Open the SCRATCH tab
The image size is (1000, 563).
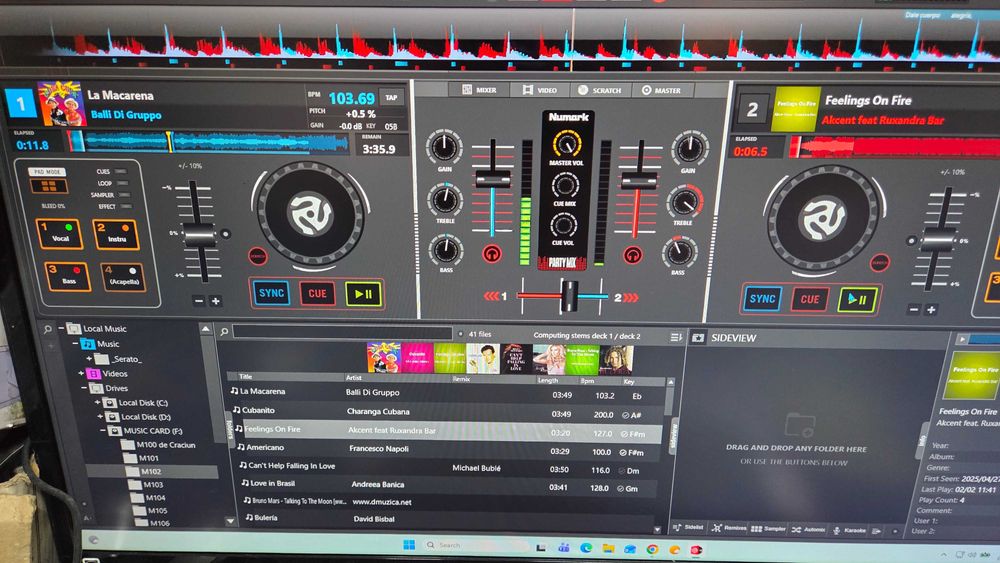[x=599, y=91]
